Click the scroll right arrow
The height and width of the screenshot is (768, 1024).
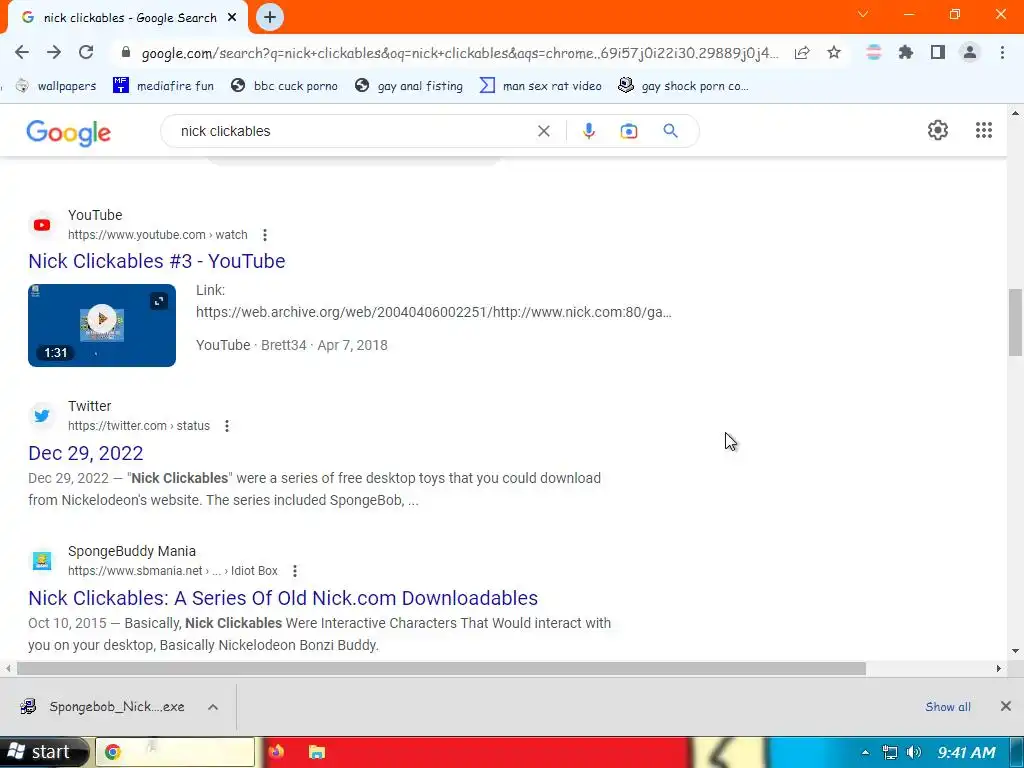pyautogui.click(x=999, y=669)
